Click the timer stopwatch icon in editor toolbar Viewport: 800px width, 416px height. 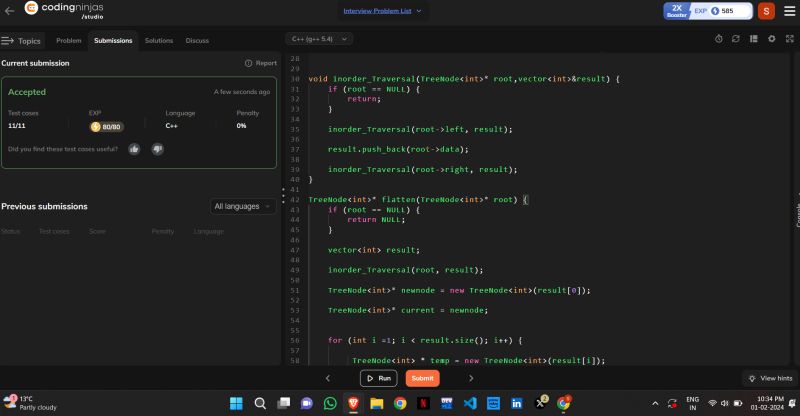coord(718,39)
